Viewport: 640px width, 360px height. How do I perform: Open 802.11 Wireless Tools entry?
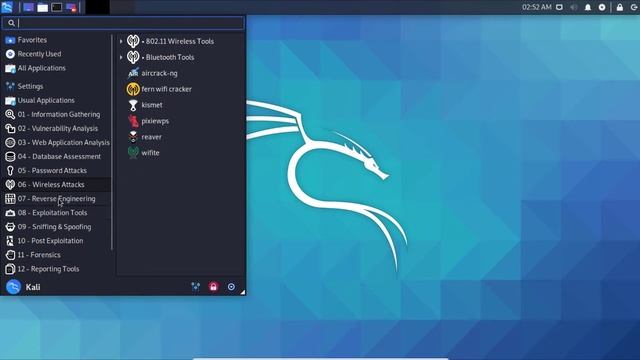click(x=180, y=41)
